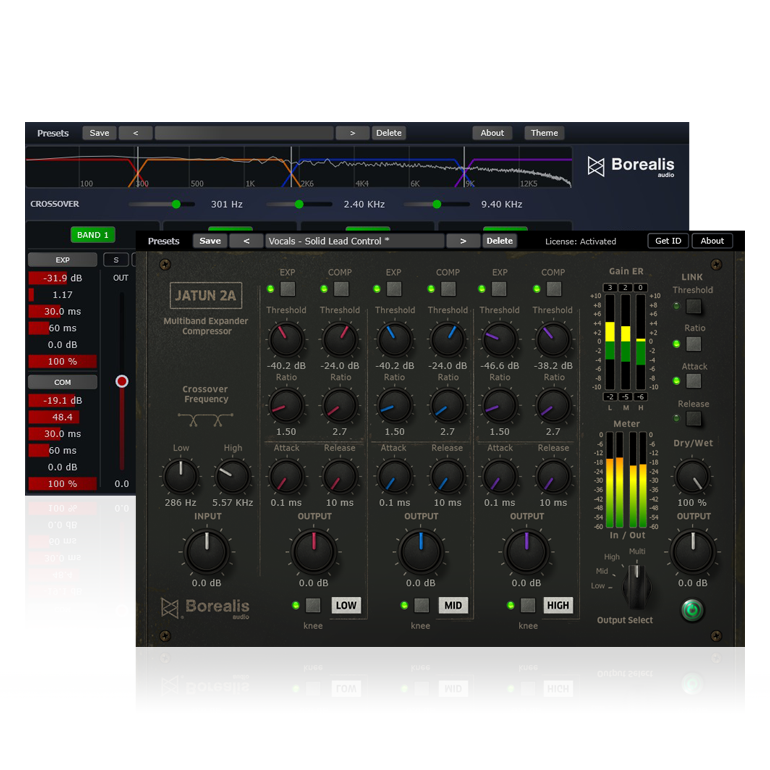Click the Low band COMP Threshold knob
This screenshot has height=770, width=770.
[x=340, y=339]
